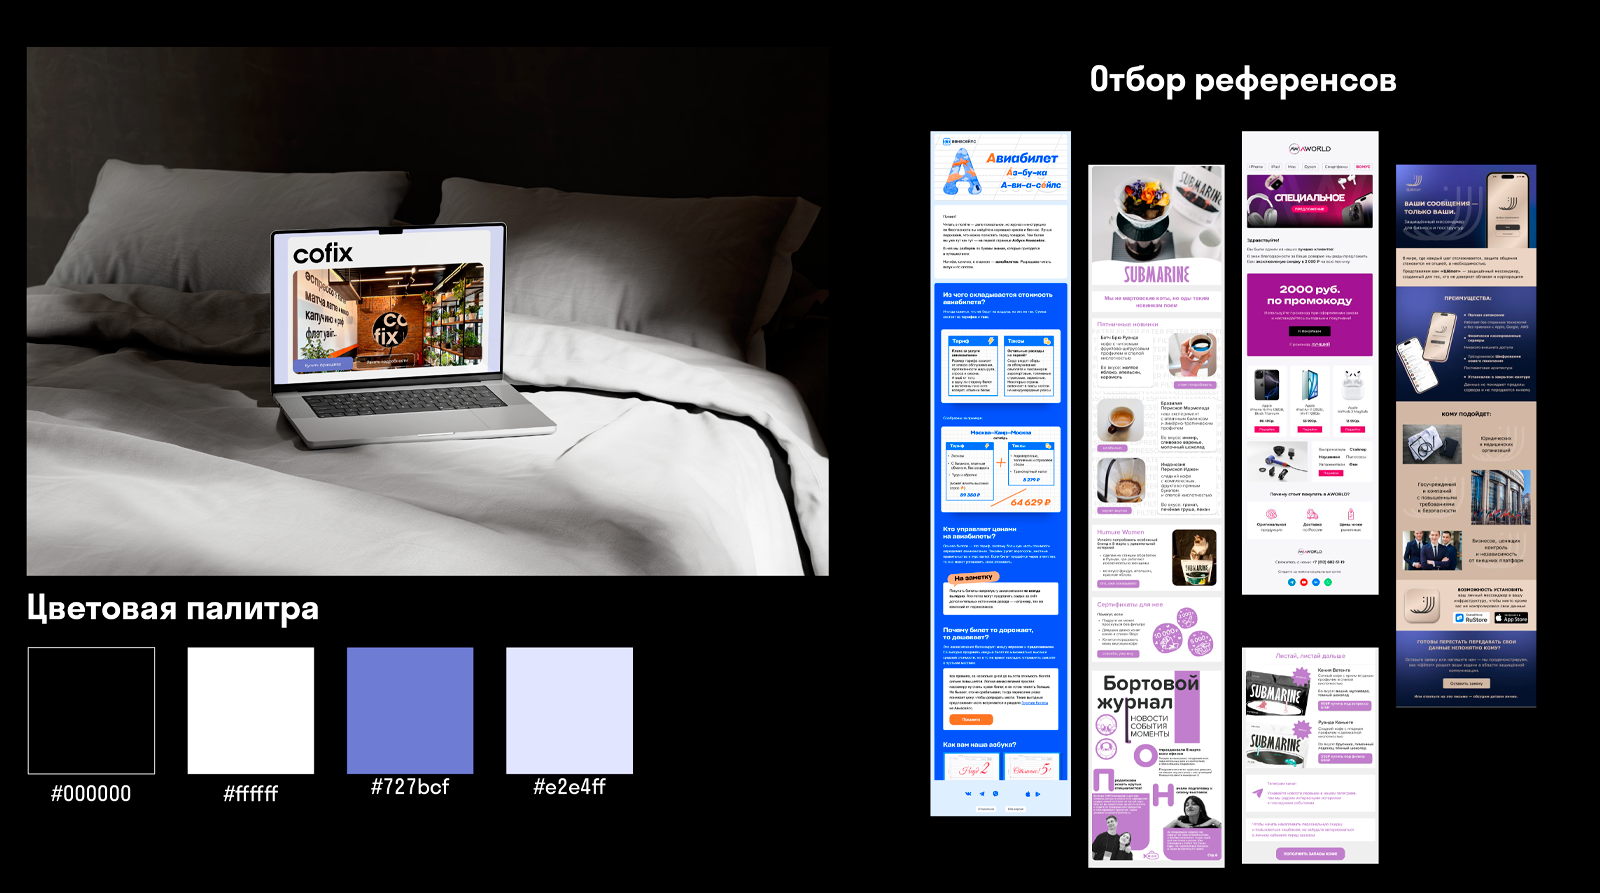The image size is (1600, 893).
Task: Click the 'Оставить заявку' button in dark email
Action: pos(1466,683)
